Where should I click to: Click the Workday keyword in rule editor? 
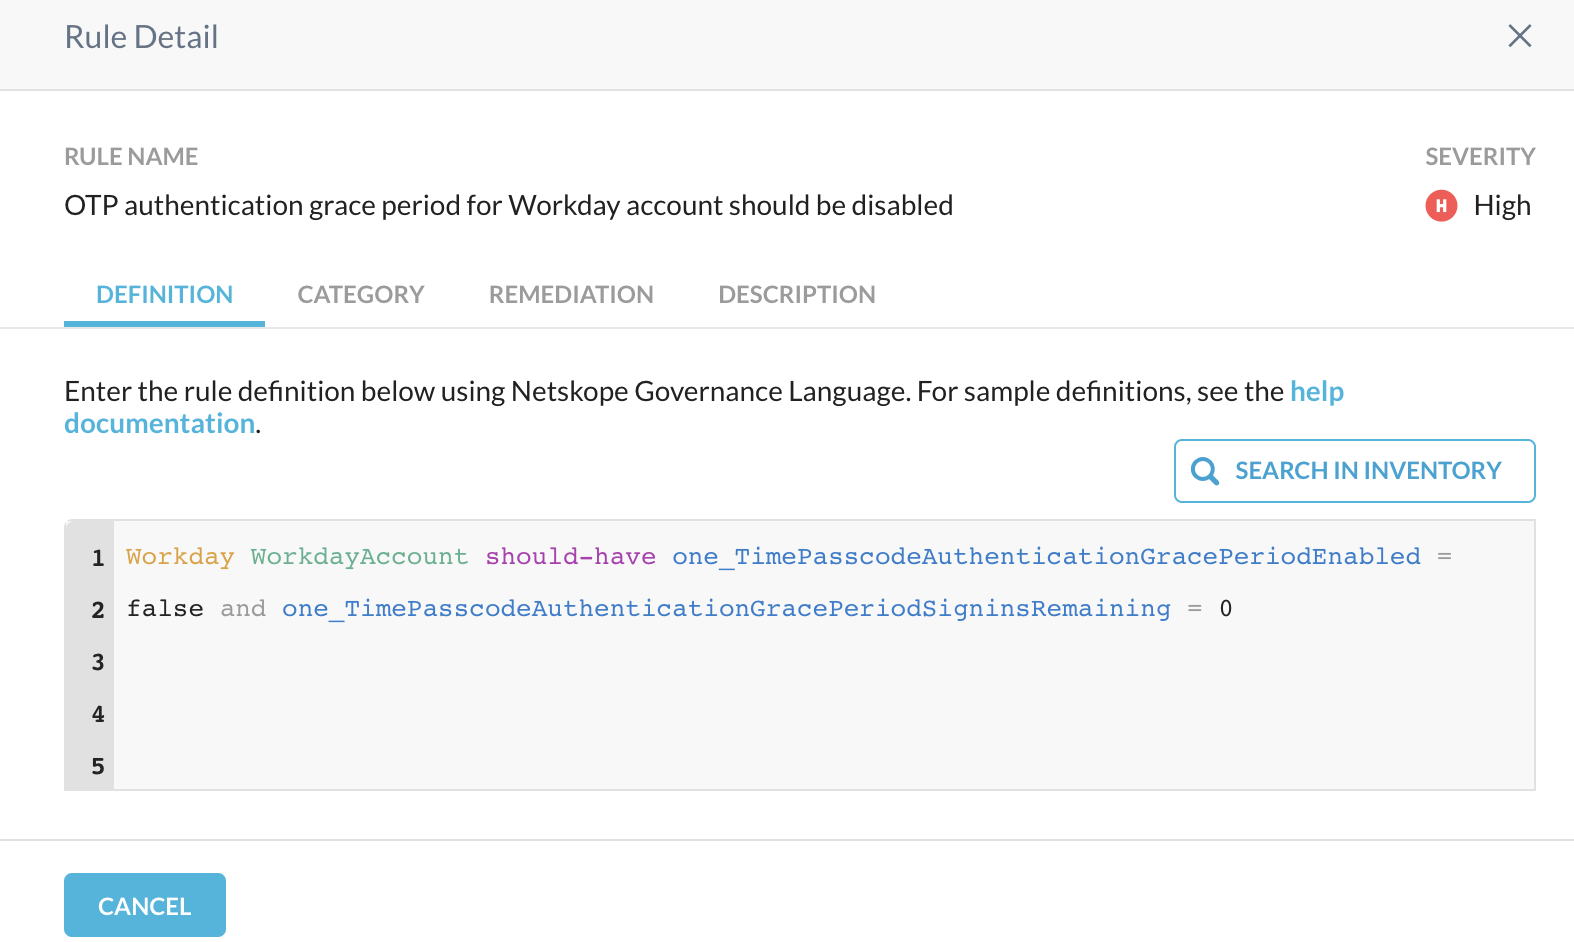click(x=180, y=557)
